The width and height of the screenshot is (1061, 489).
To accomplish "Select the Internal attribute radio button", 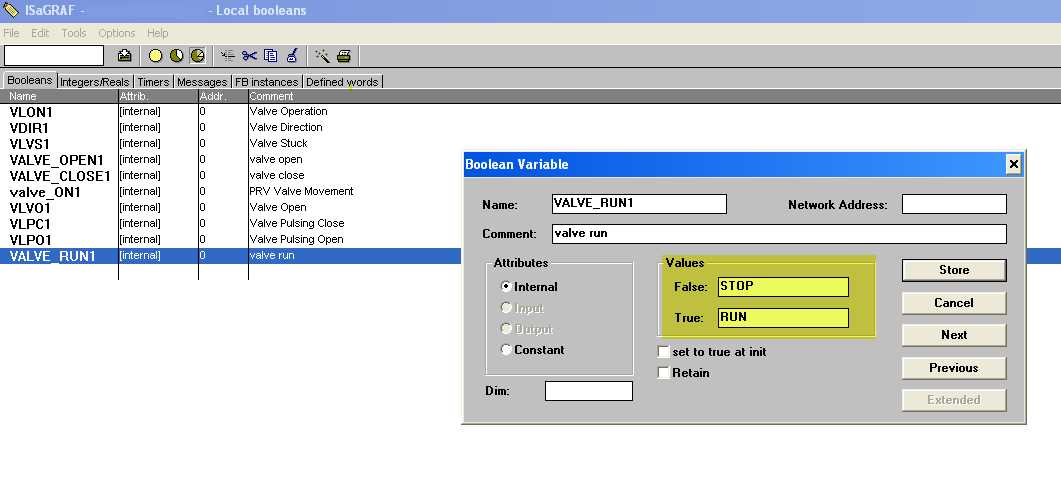I will (x=505, y=287).
